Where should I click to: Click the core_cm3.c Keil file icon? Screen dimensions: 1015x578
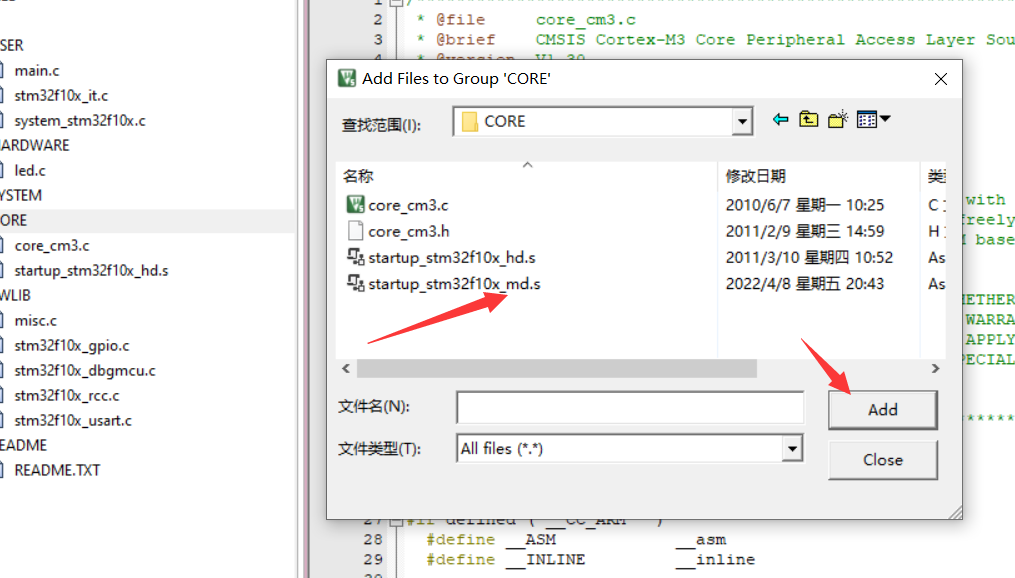[x=355, y=205]
